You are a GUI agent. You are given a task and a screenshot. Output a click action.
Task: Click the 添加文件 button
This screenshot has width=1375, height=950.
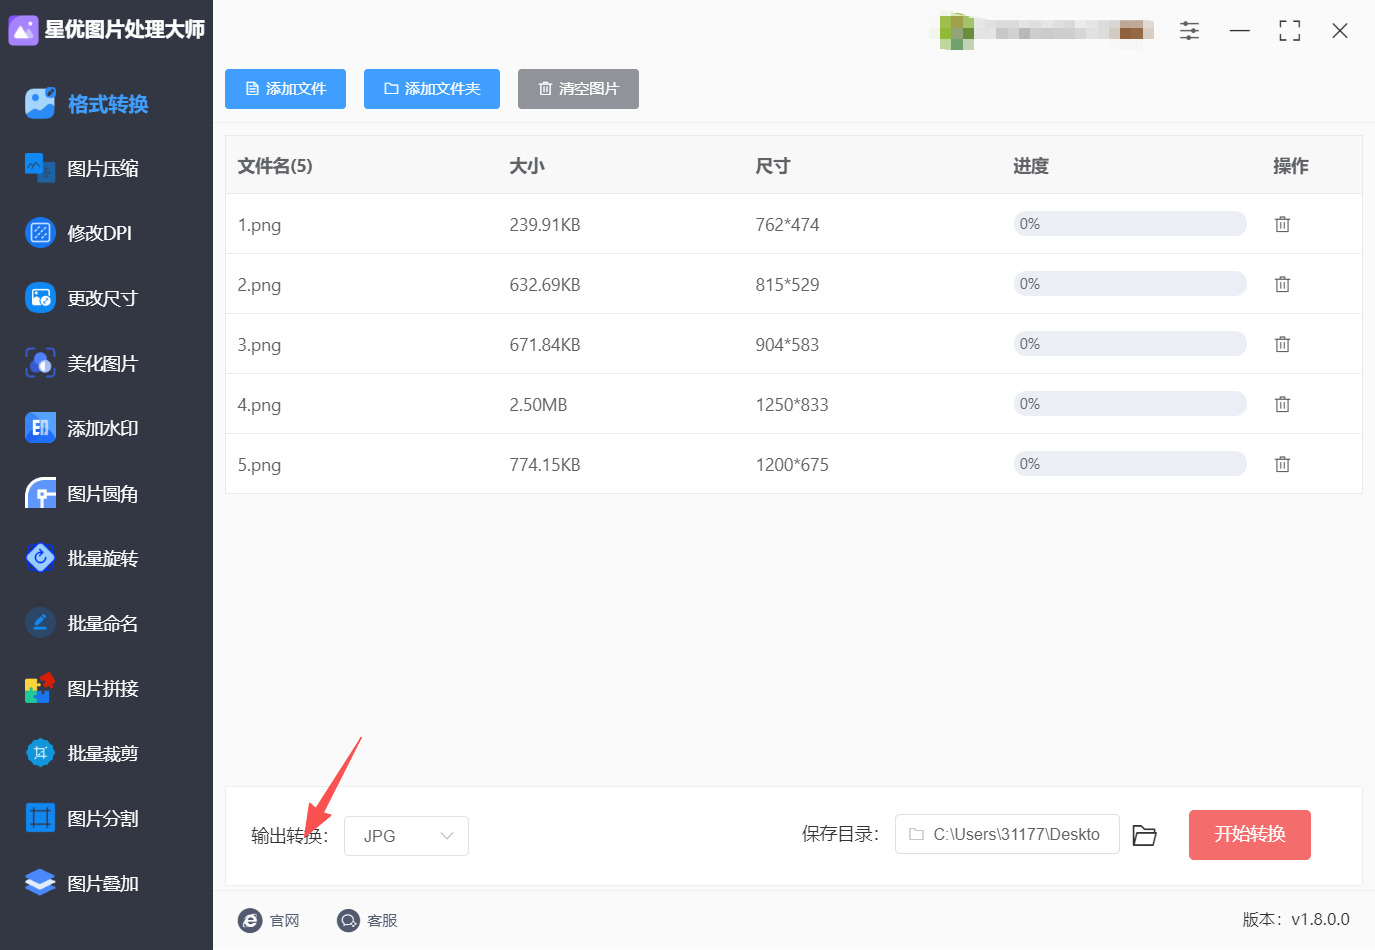[285, 89]
